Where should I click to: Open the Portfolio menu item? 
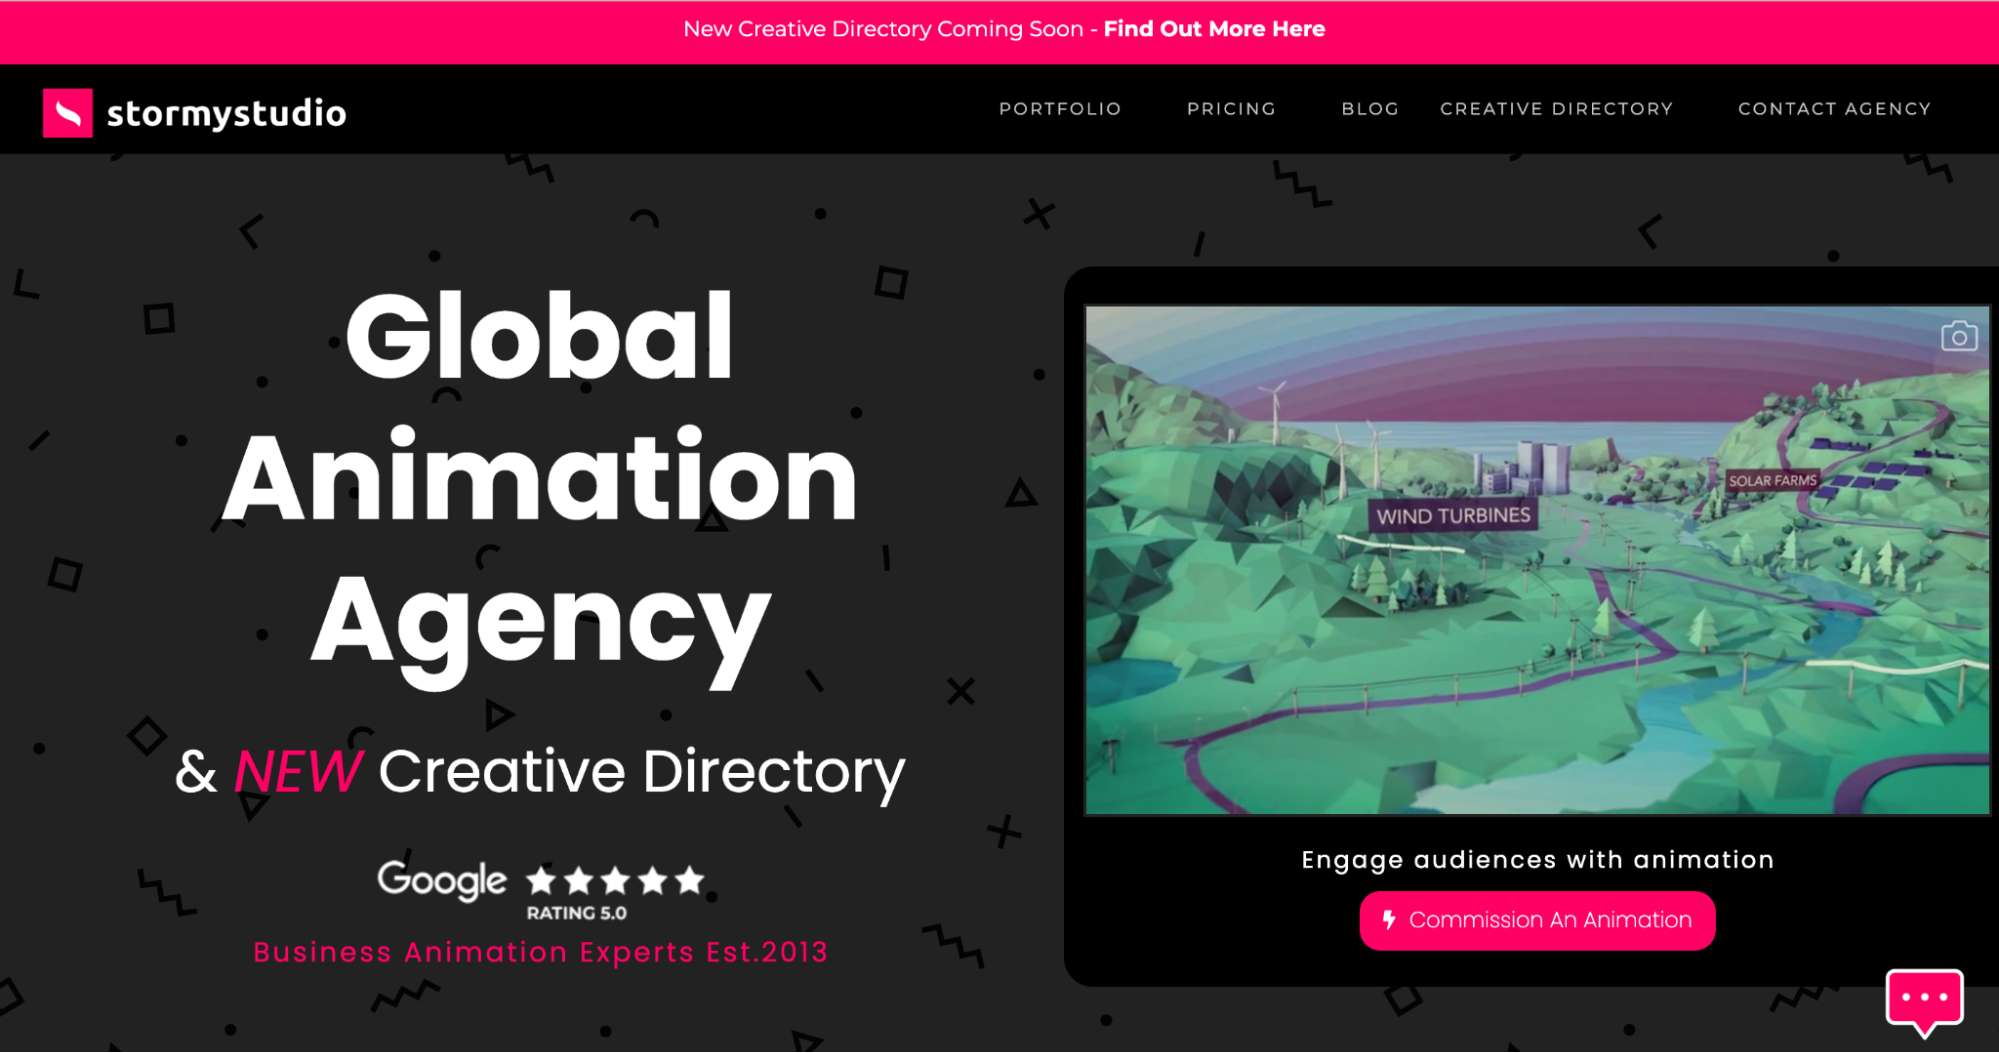tap(1059, 108)
